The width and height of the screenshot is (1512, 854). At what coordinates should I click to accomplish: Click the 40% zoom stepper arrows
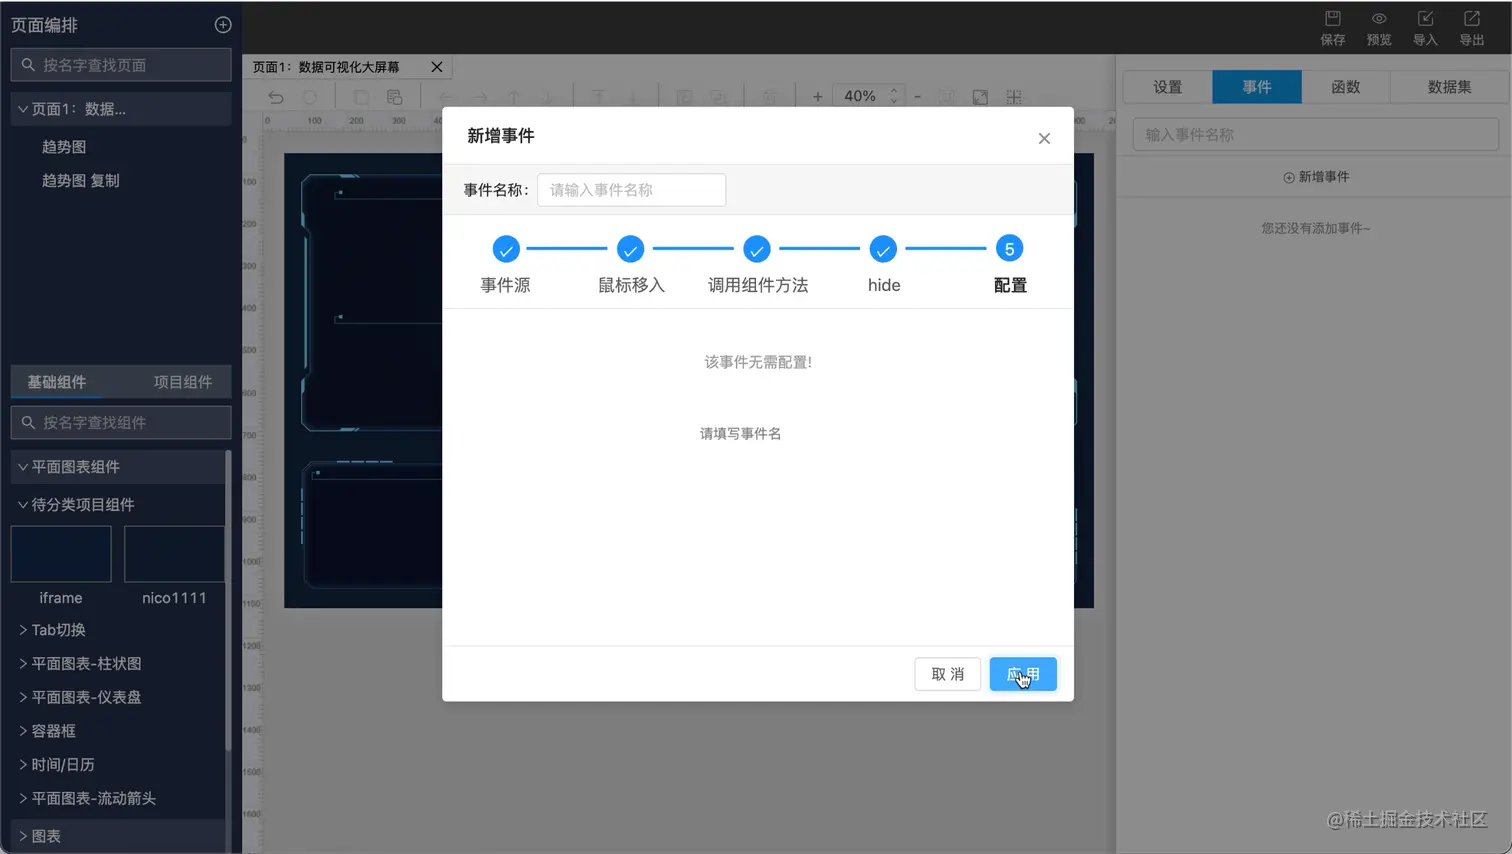(x=894, y=96)
